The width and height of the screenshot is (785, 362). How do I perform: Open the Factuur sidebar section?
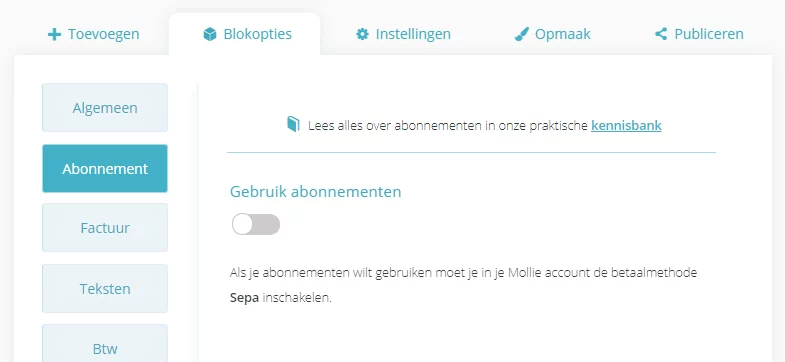105,228
